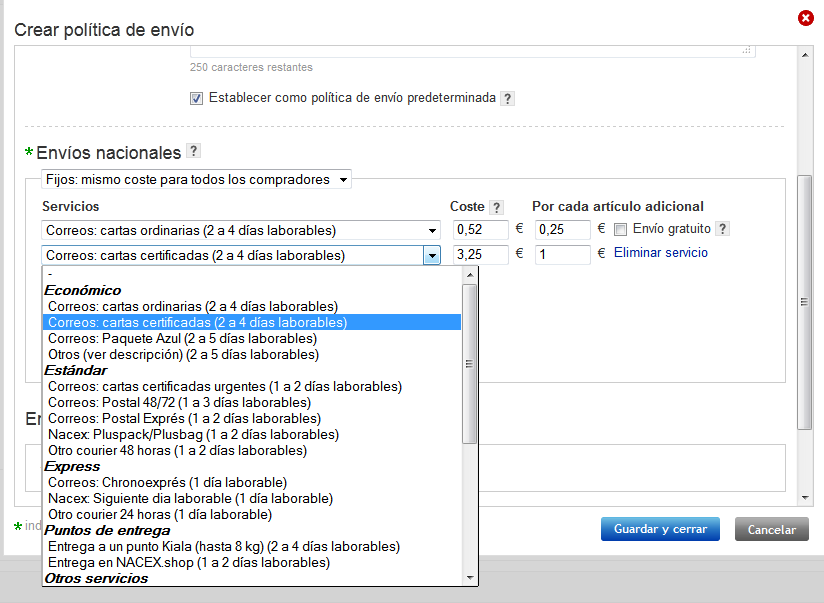Select Entrega a un punto Kiala option
Screen dimensions: 824x603
click(x=252, y=547)
